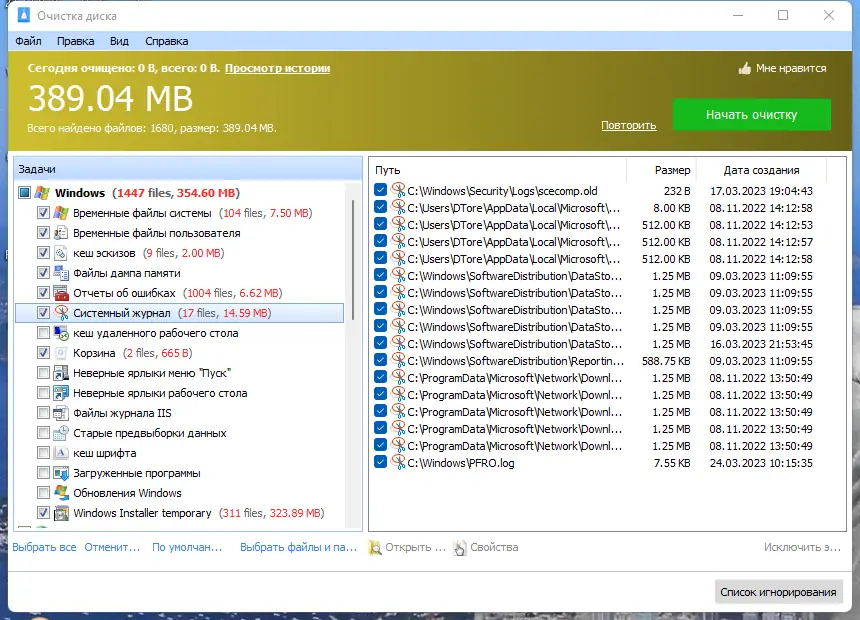Sort by the 'Дата создания' column header
The height and width of the screenshot is (620, 860).
point(761,170)
